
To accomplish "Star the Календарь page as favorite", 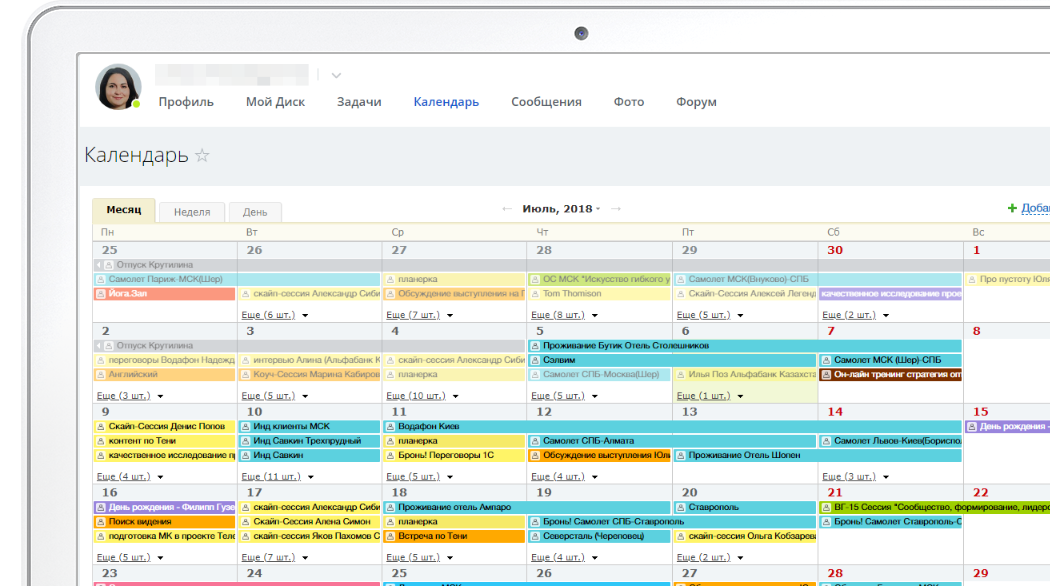I will coord(202,155).
